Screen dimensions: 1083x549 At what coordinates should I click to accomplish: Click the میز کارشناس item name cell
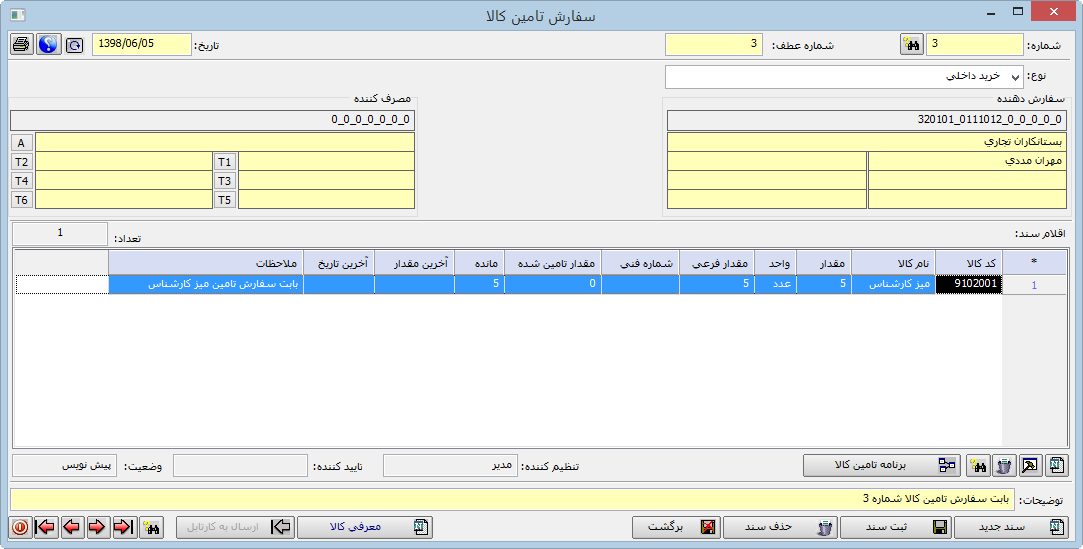click(894, 284)
